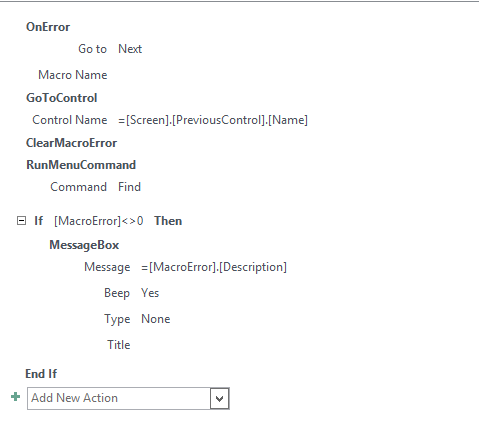The image size is (479, 444).
Task: Select the OnError action heading
Action: [48, 27]
